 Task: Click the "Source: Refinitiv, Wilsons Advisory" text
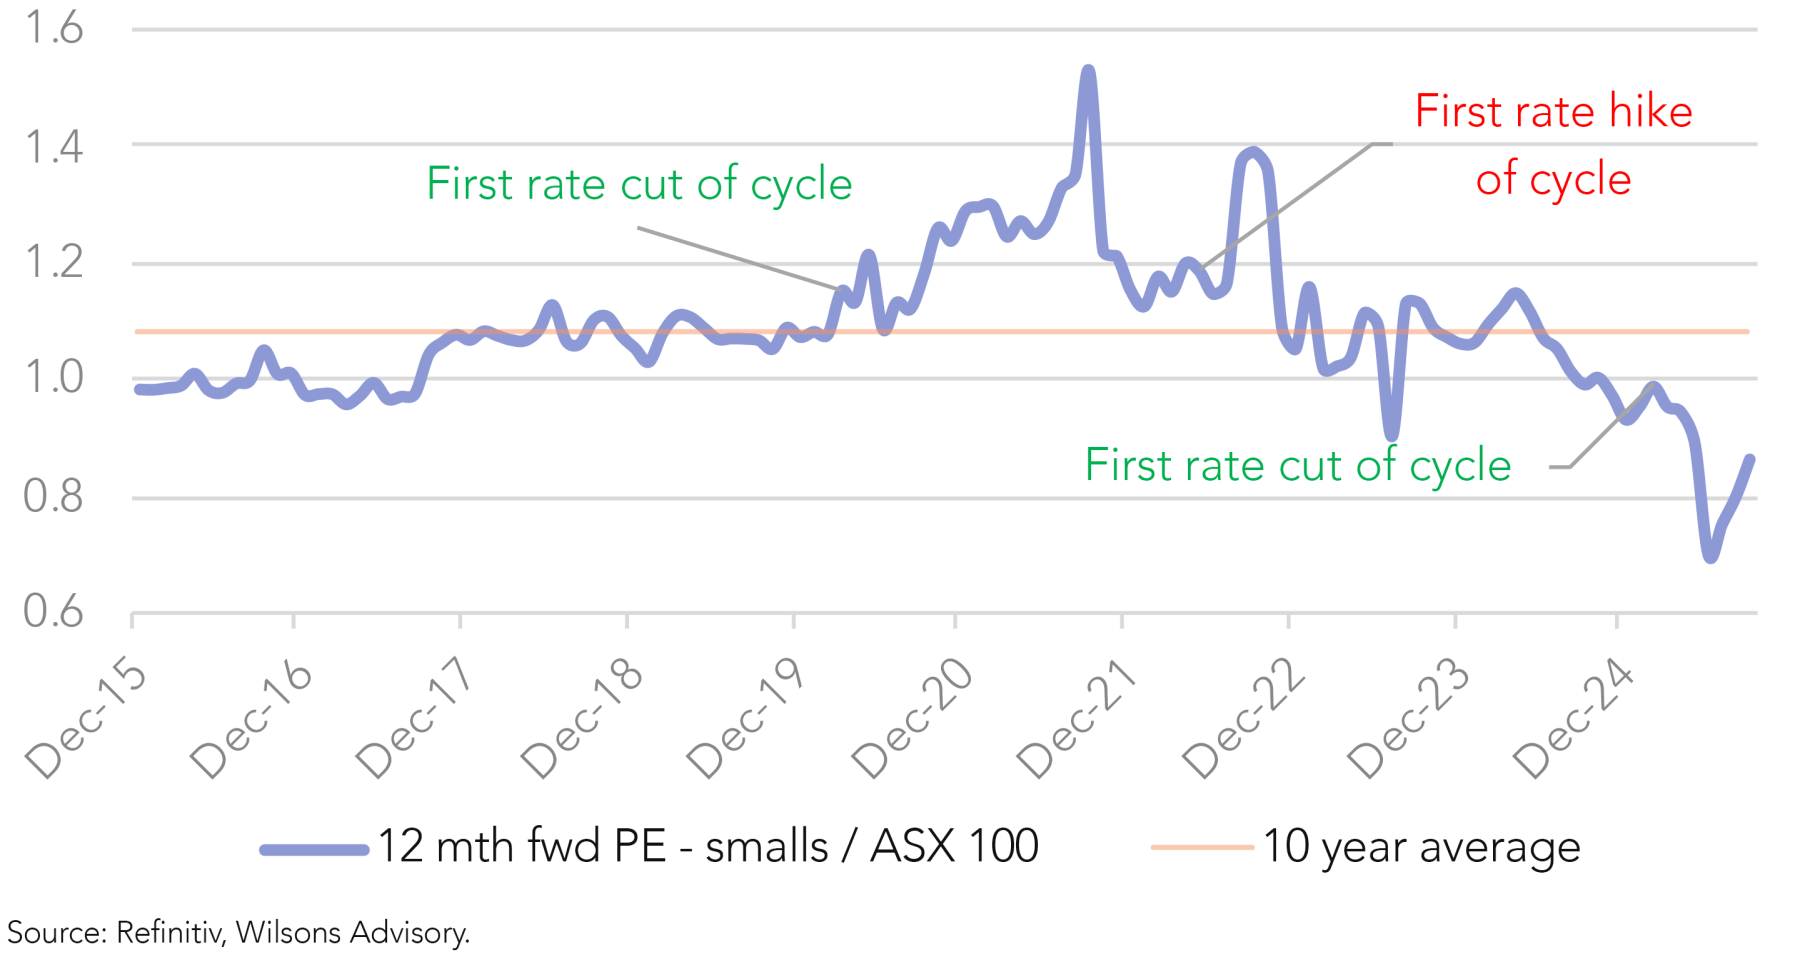(x=238, y=933)
